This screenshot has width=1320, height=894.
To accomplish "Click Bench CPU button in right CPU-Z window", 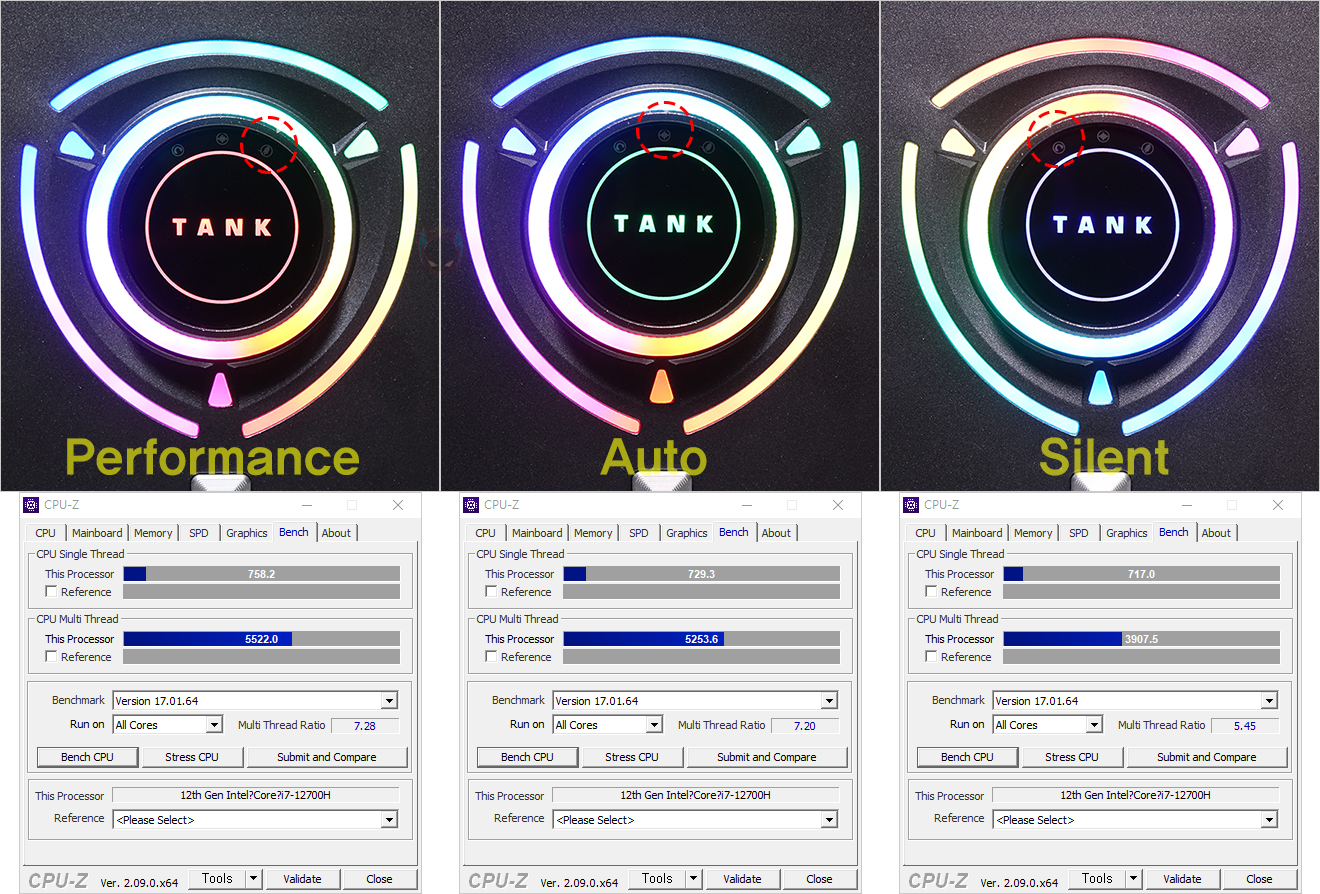I will (967, 757).
